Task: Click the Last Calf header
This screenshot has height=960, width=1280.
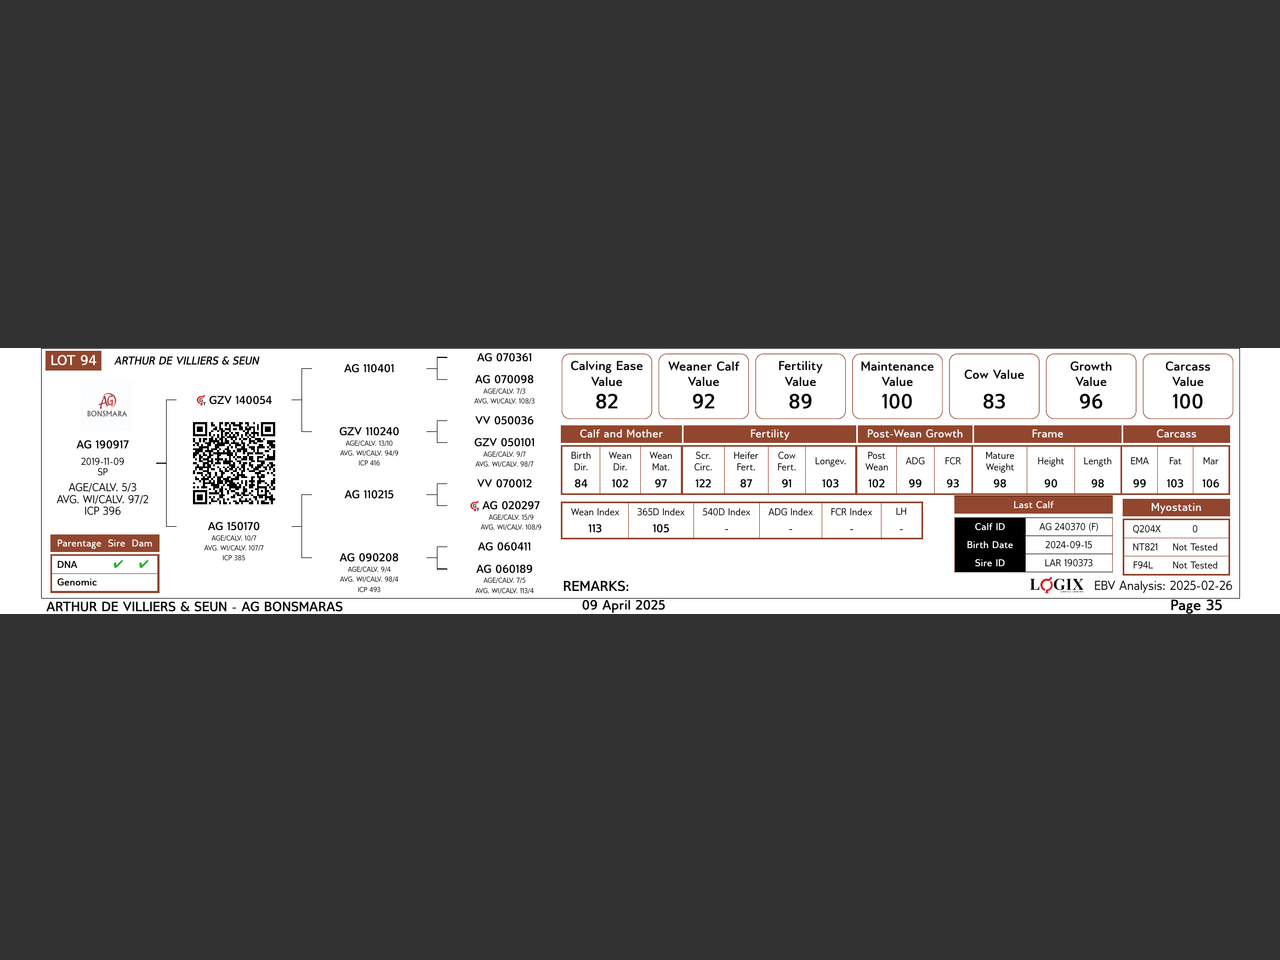Action: tap(1033, 505)
